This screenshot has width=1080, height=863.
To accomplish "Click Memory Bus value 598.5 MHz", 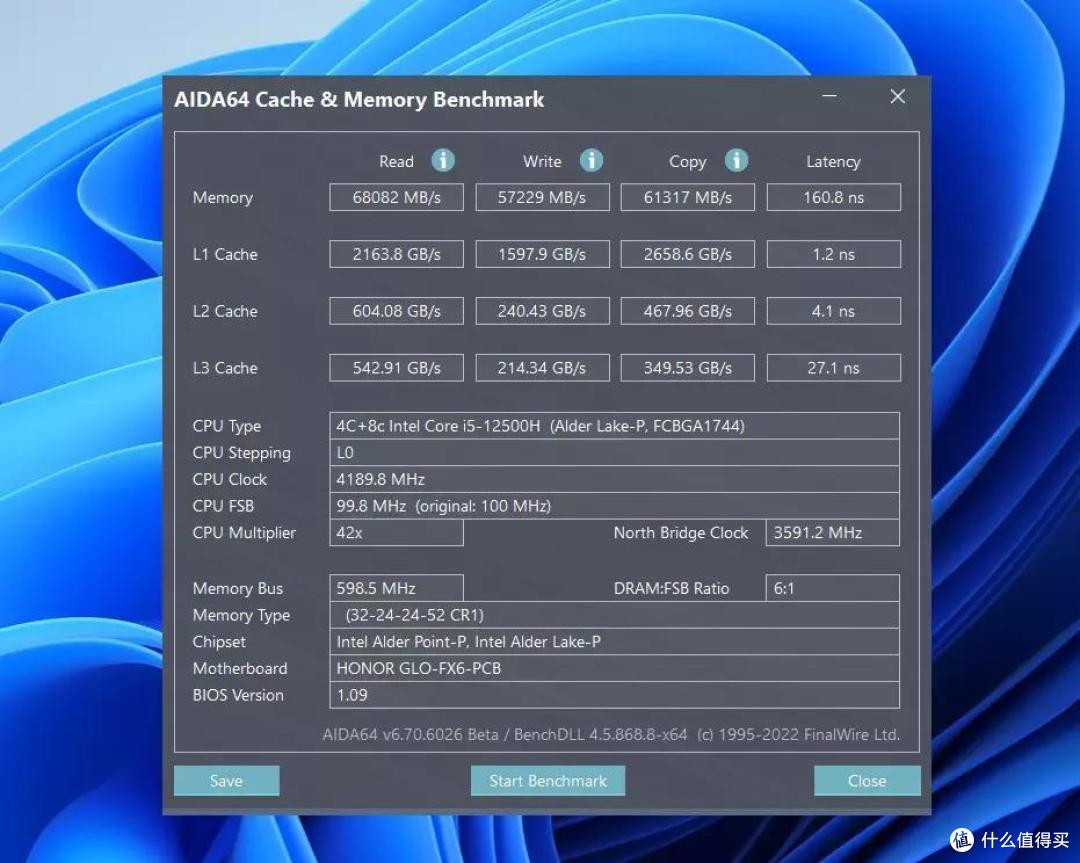I will coord(397,588).
